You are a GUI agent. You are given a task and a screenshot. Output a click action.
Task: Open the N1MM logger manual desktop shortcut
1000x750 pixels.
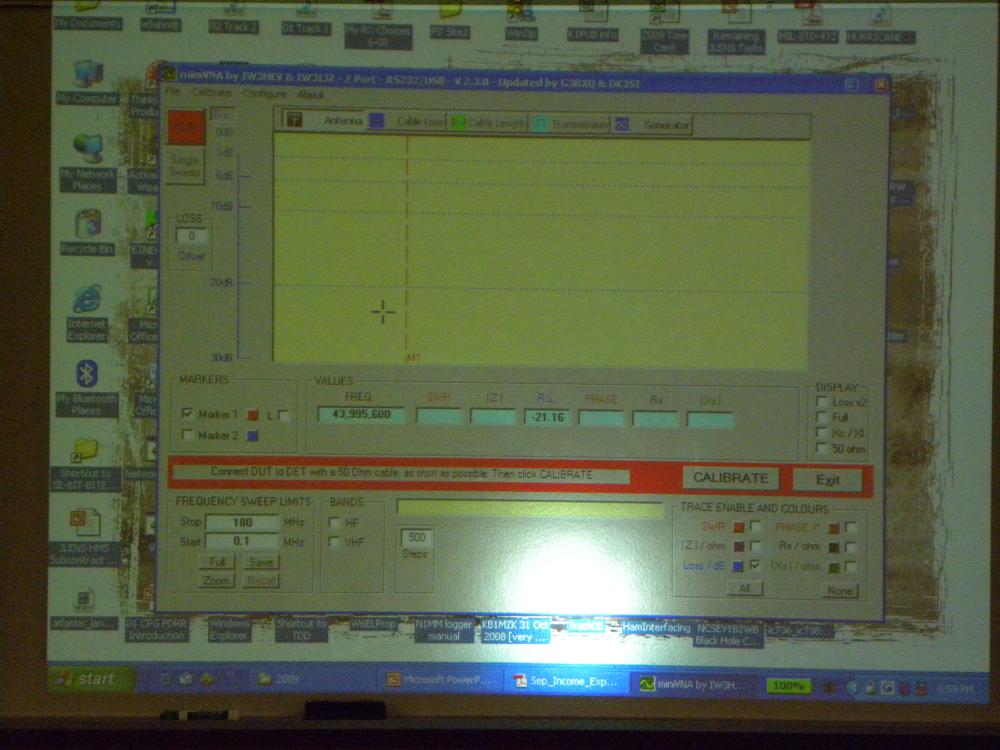click(444, 629)
